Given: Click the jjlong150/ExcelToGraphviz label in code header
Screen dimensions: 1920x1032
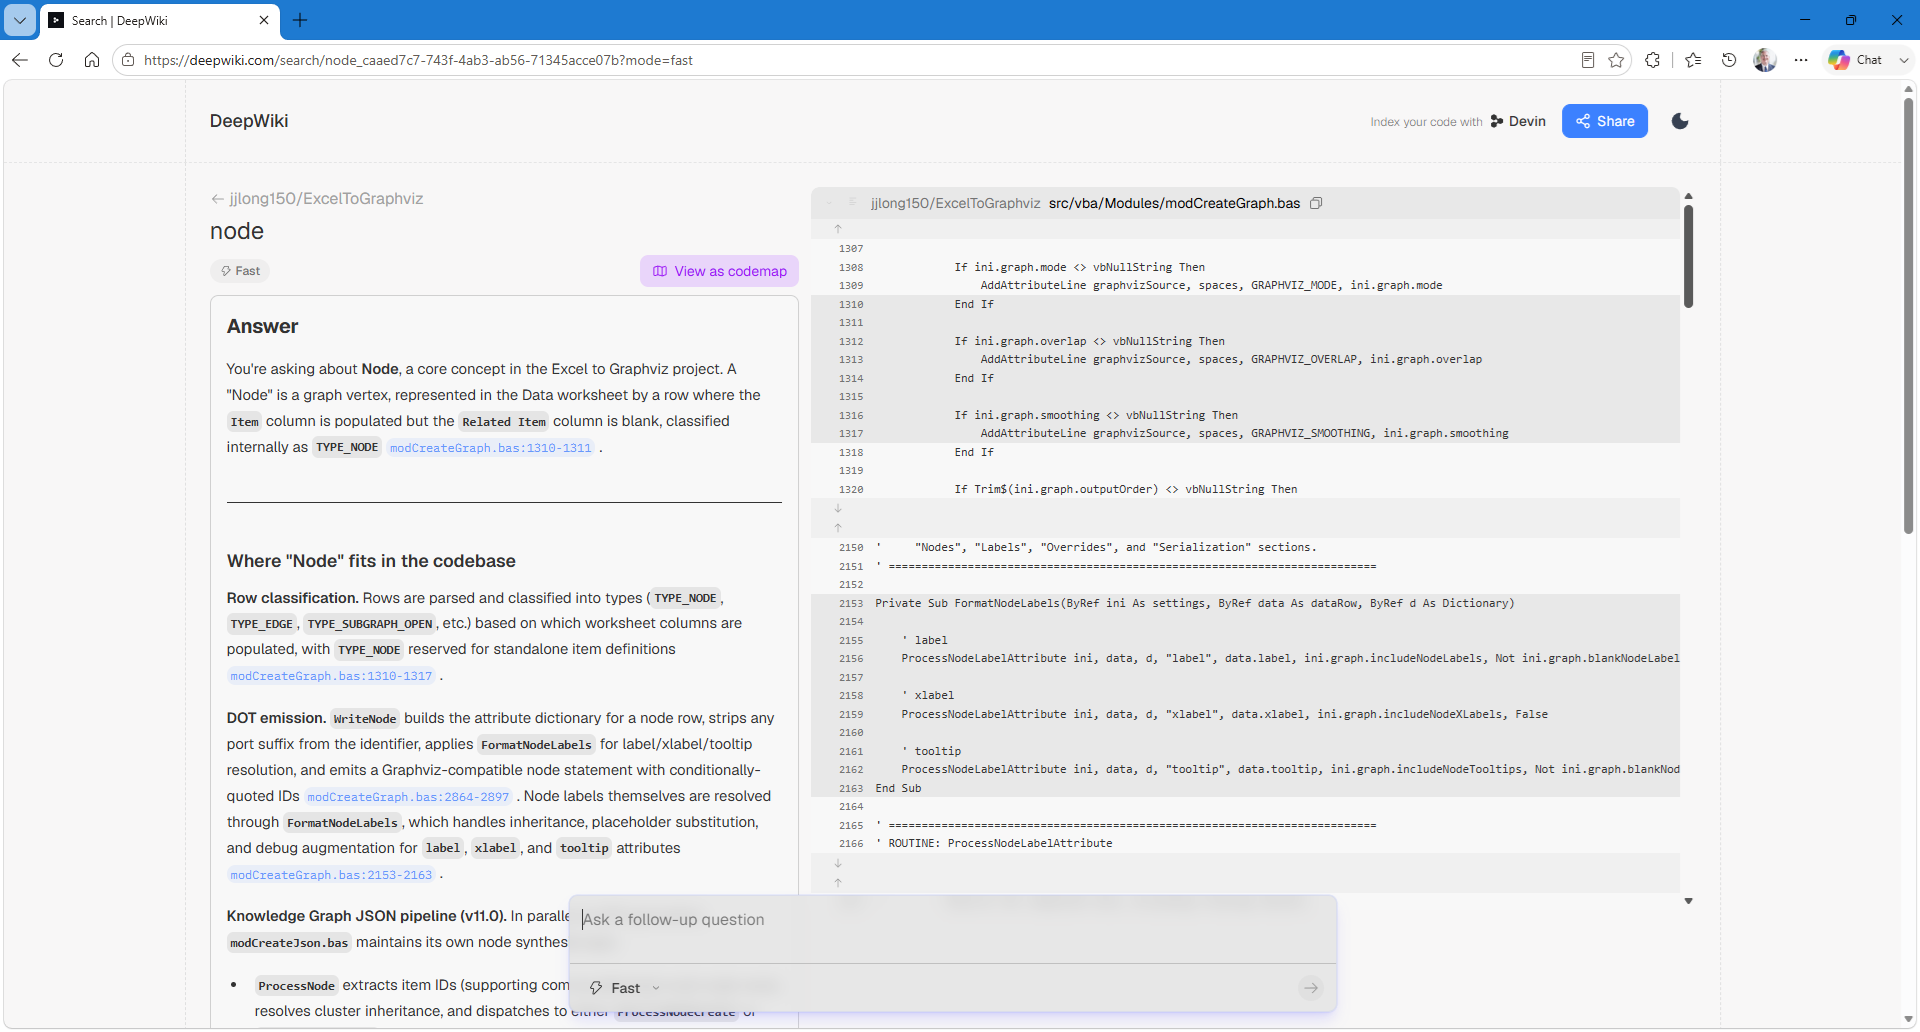Looking at the screenshot, I should click(x=955, y=203).
